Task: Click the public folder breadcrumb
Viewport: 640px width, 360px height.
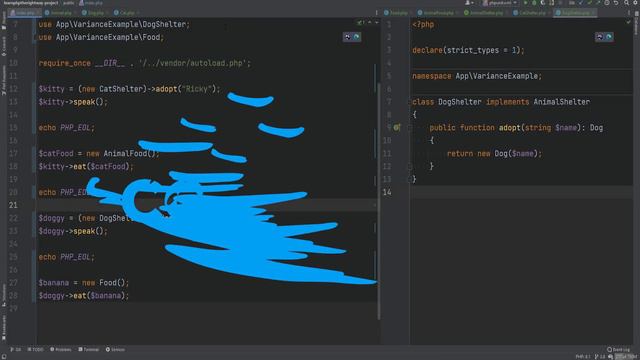Action: tap(69, 3)
